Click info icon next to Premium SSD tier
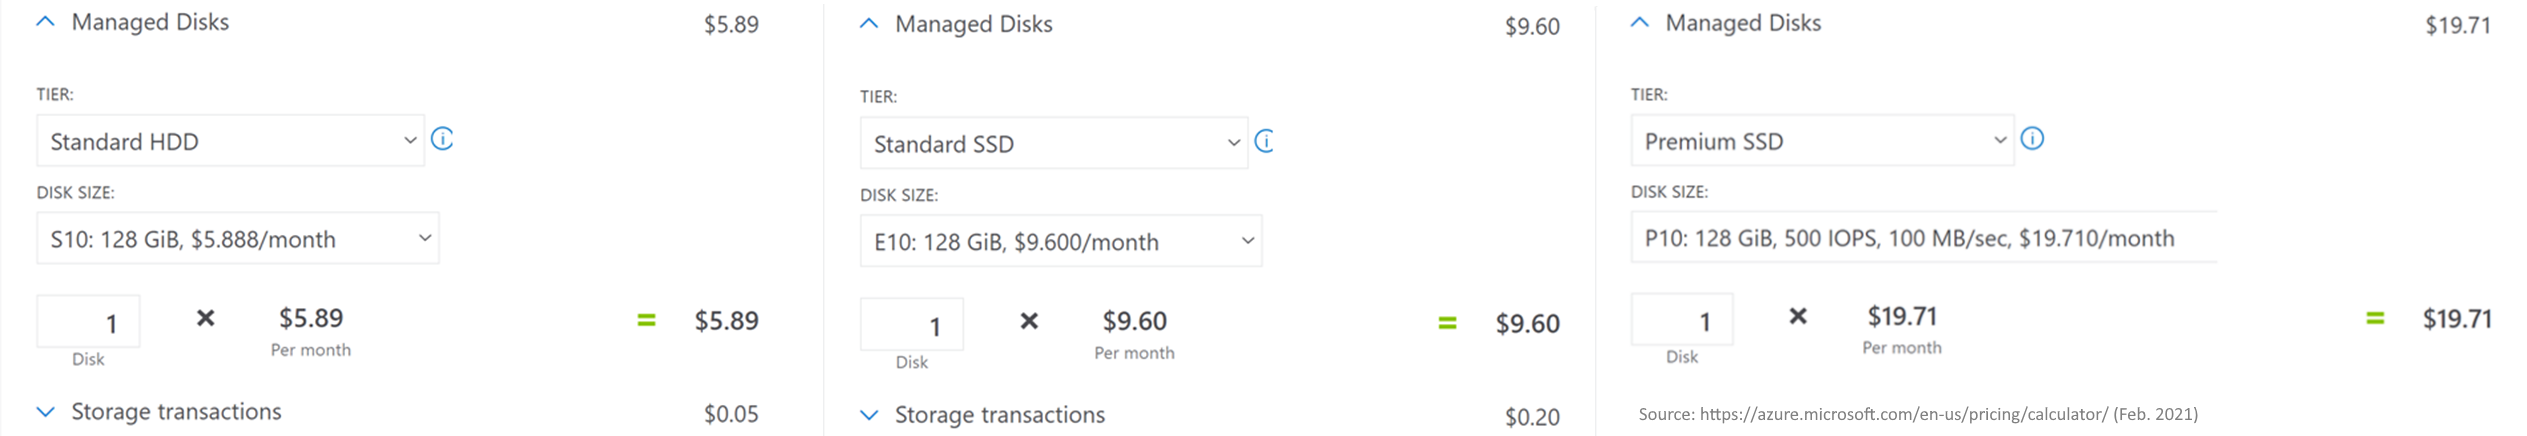2527x436 pixels. [x=2032, y=139]
